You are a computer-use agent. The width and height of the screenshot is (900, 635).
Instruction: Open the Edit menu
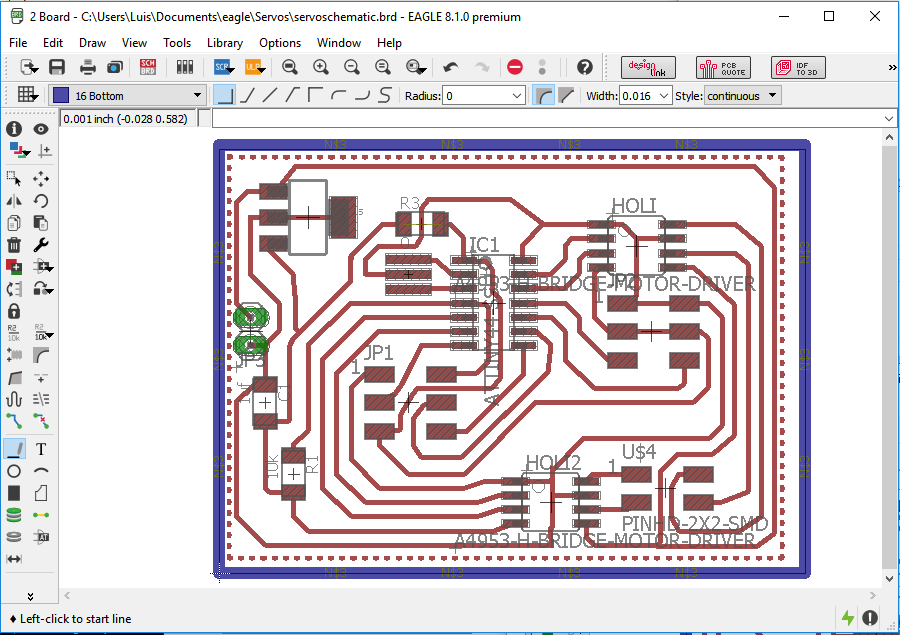tap(53, 43)
